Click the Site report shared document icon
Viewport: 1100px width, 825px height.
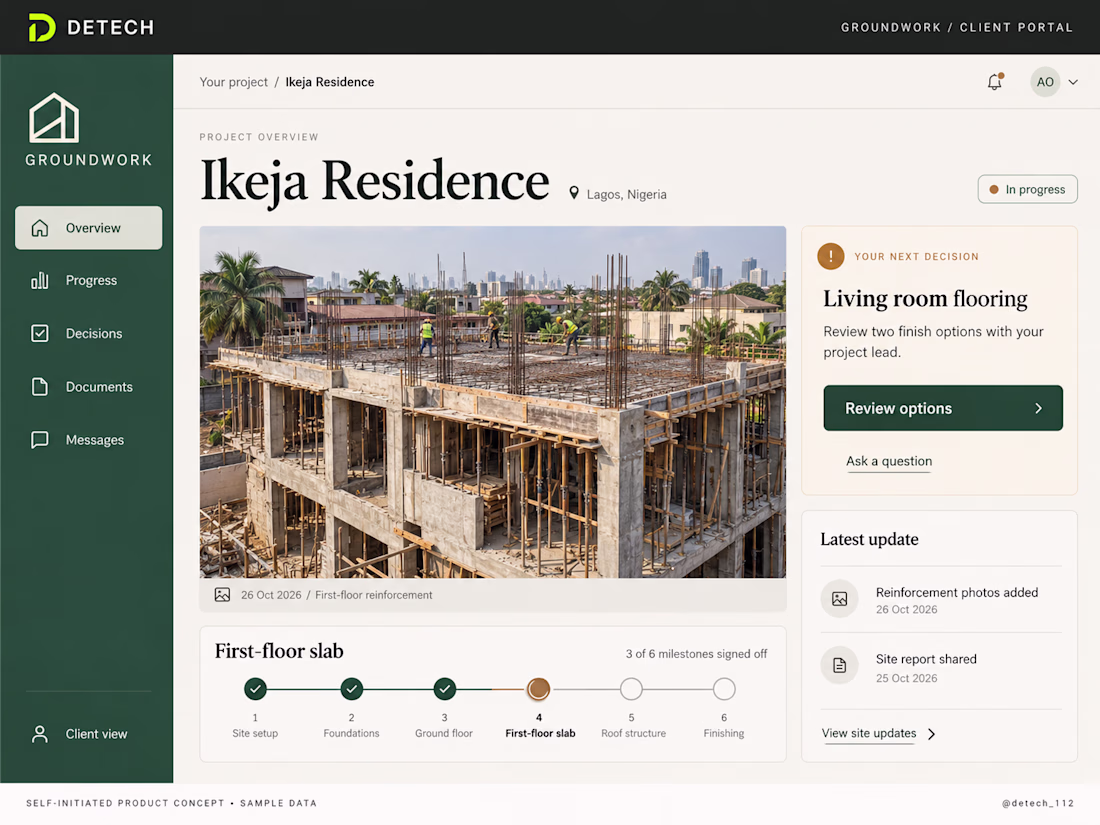[840, 665]
